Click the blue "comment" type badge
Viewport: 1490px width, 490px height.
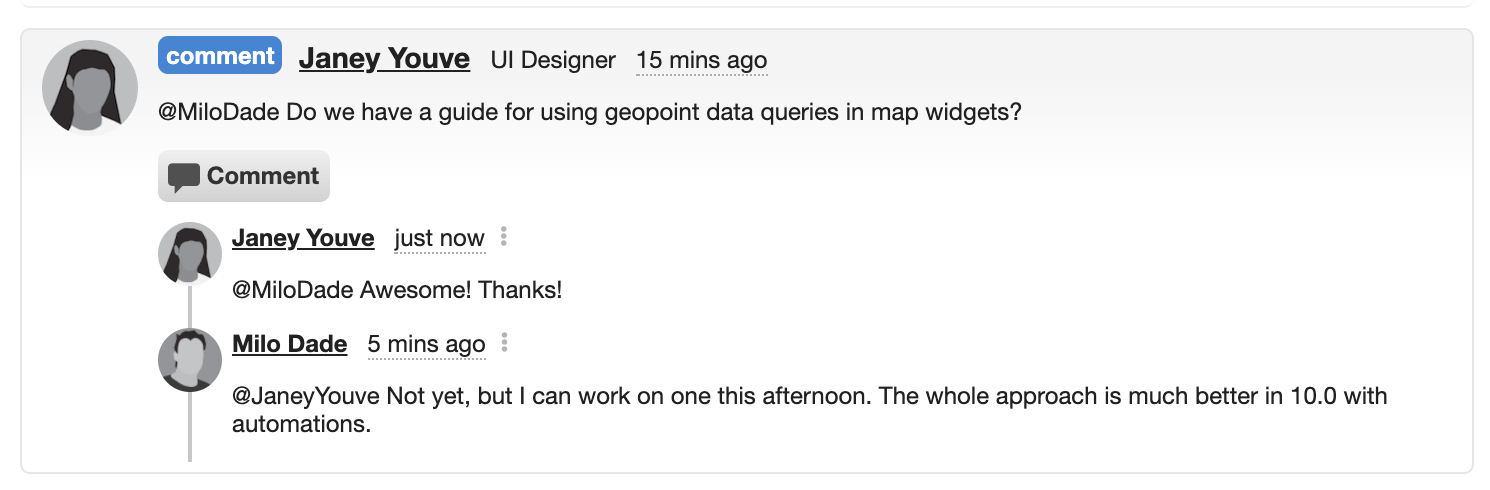[220, 56]
